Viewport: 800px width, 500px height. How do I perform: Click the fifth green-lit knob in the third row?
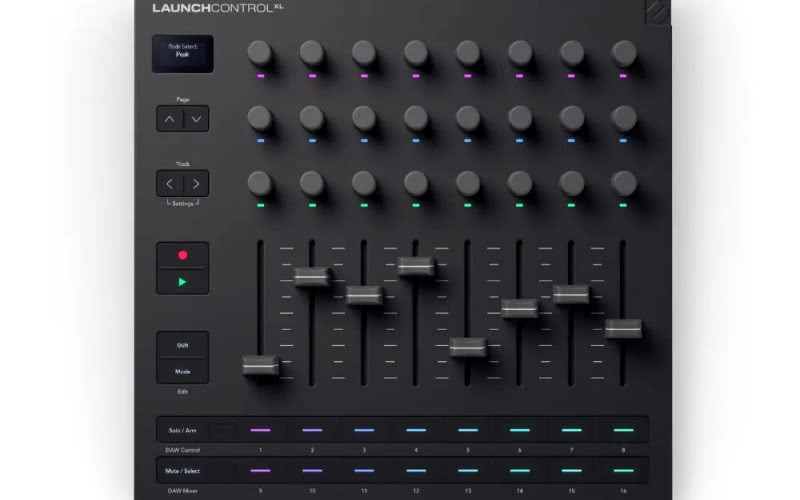point(468,183)
